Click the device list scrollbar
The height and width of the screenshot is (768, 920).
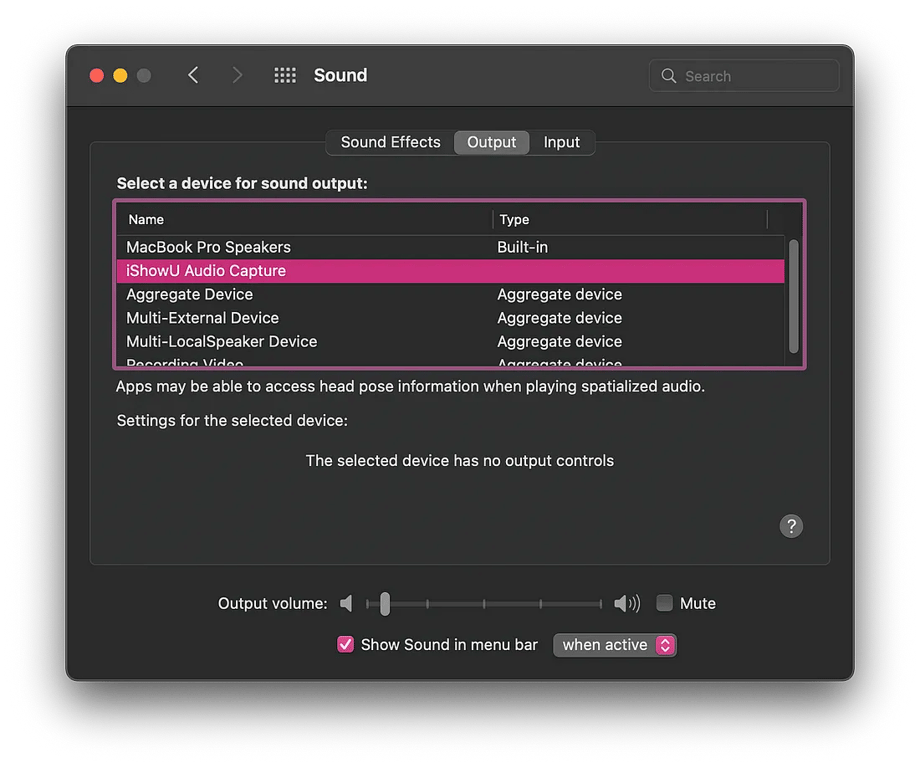(x=793, y=296)
